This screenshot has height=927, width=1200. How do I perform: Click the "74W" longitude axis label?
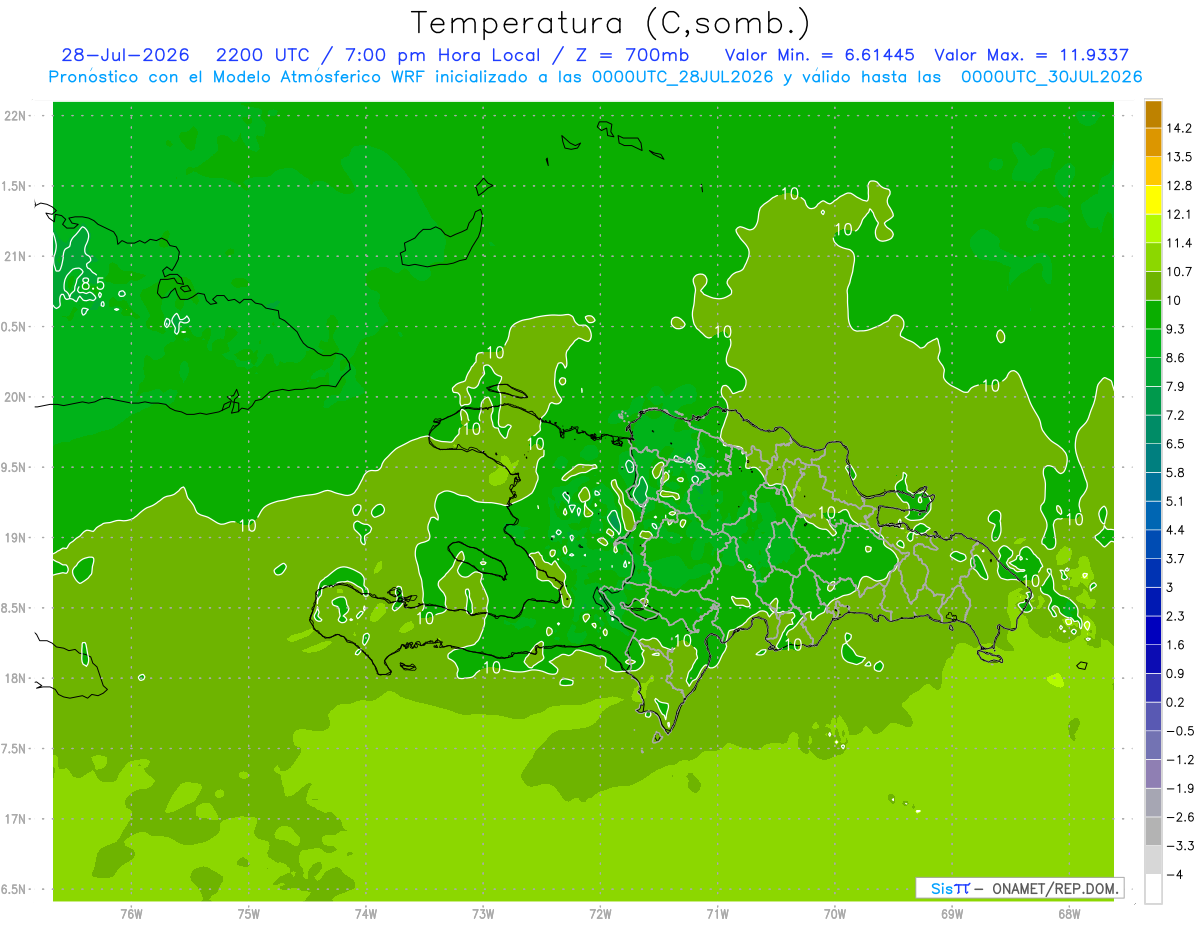[365, 914]
